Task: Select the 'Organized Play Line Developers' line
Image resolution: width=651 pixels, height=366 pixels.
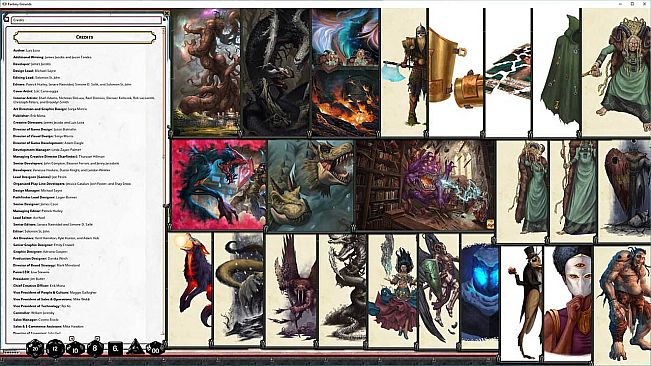Action: [x=72, y=183]
